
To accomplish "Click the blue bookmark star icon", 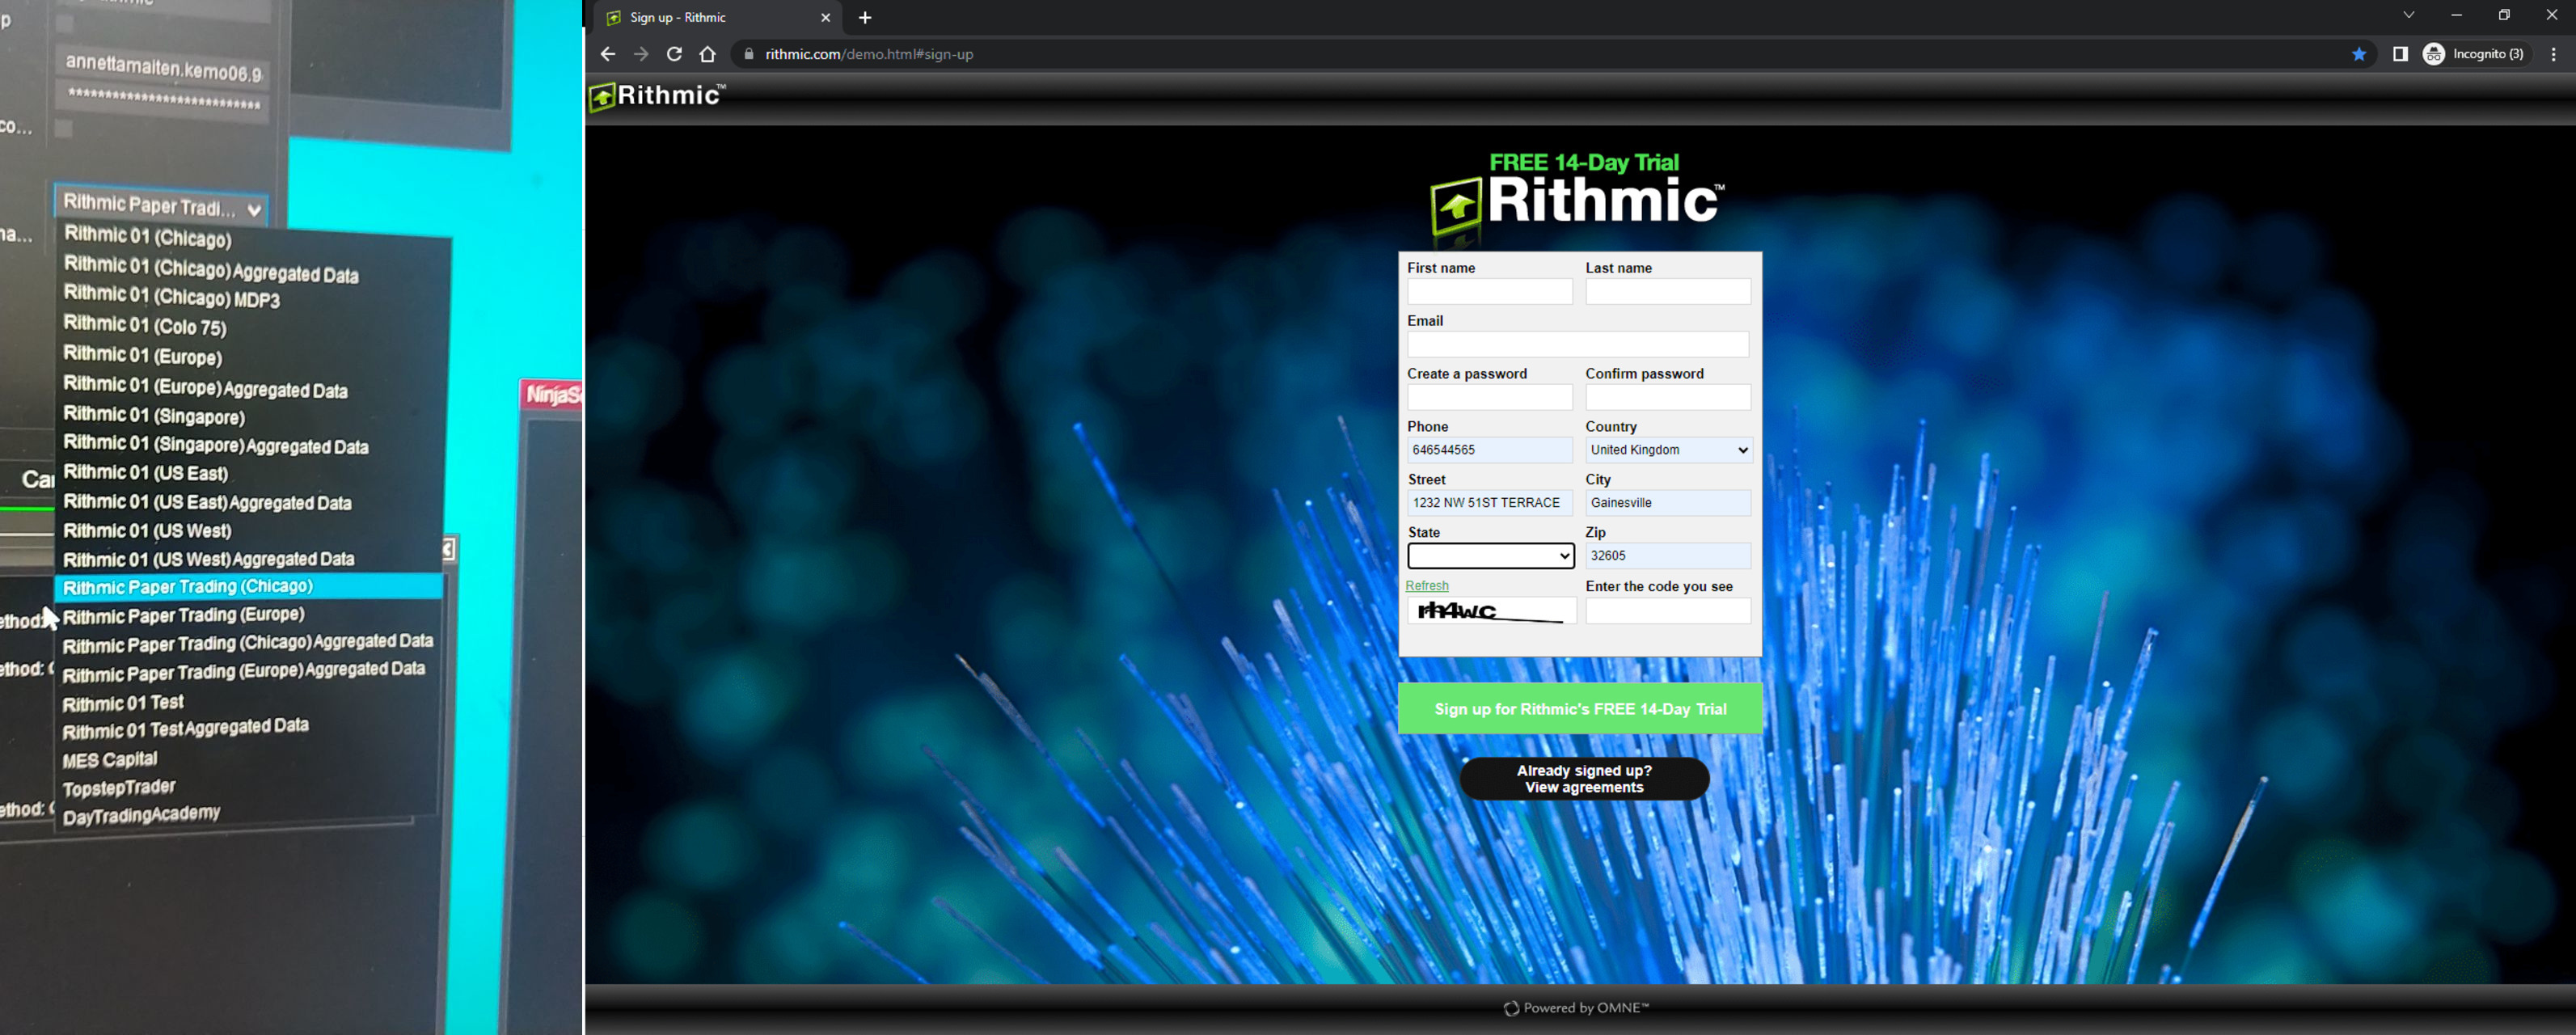I will click(x=2358, y=54).
